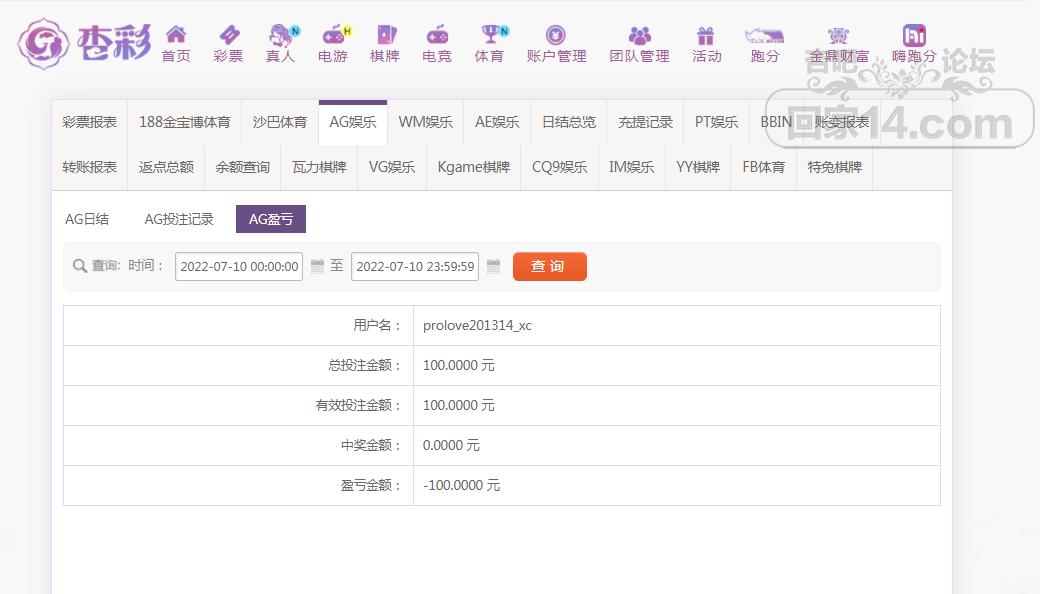Select the 彩票报表 tab
The image size is (1040, 594).
pyautogui.click(x=89, y=122)
